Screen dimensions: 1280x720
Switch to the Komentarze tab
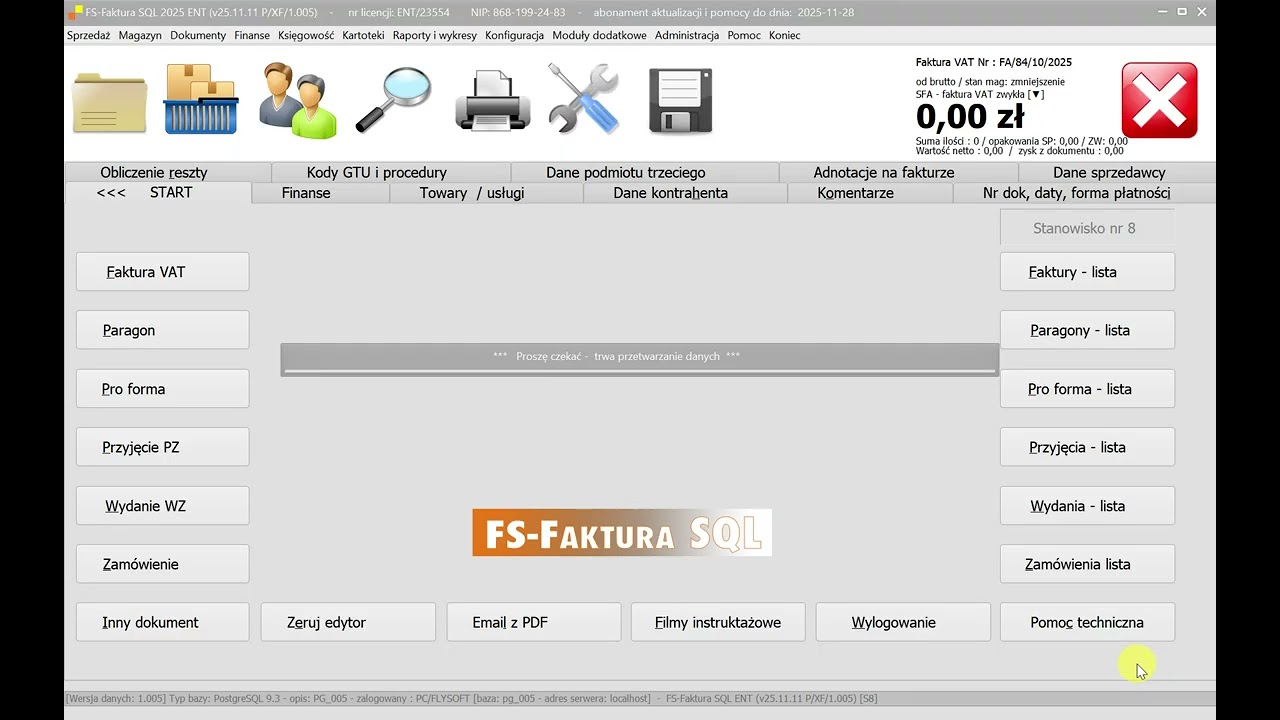click(869, 193)
